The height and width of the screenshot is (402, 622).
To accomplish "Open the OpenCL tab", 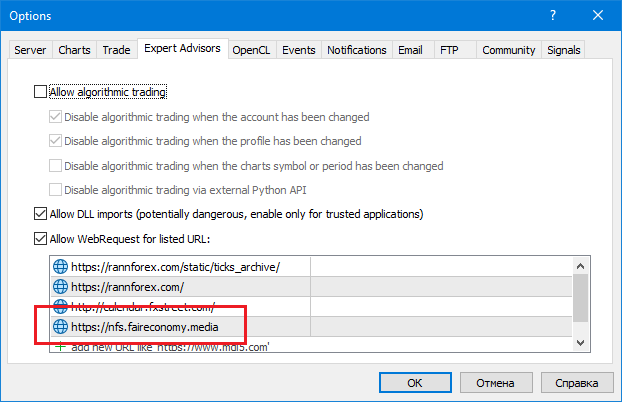I will coord(251,50).
